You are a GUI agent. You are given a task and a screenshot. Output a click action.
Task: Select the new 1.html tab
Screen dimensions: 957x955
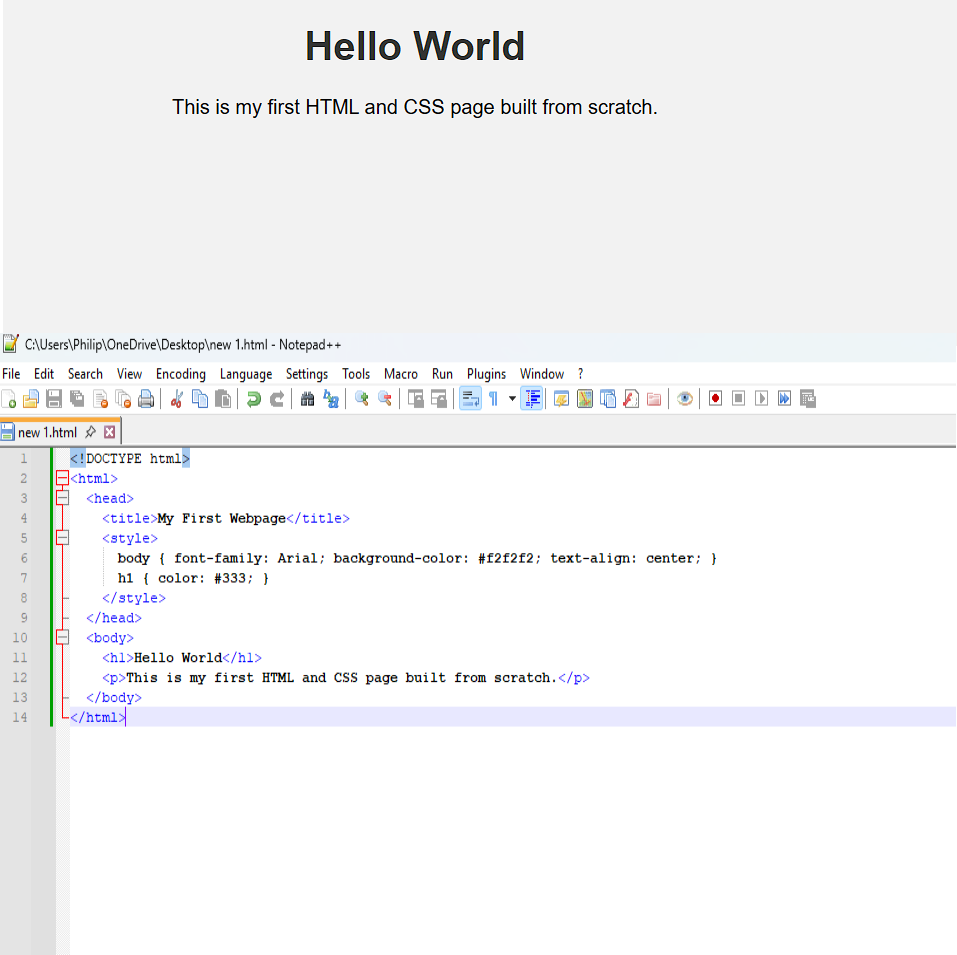pos(46,432)
